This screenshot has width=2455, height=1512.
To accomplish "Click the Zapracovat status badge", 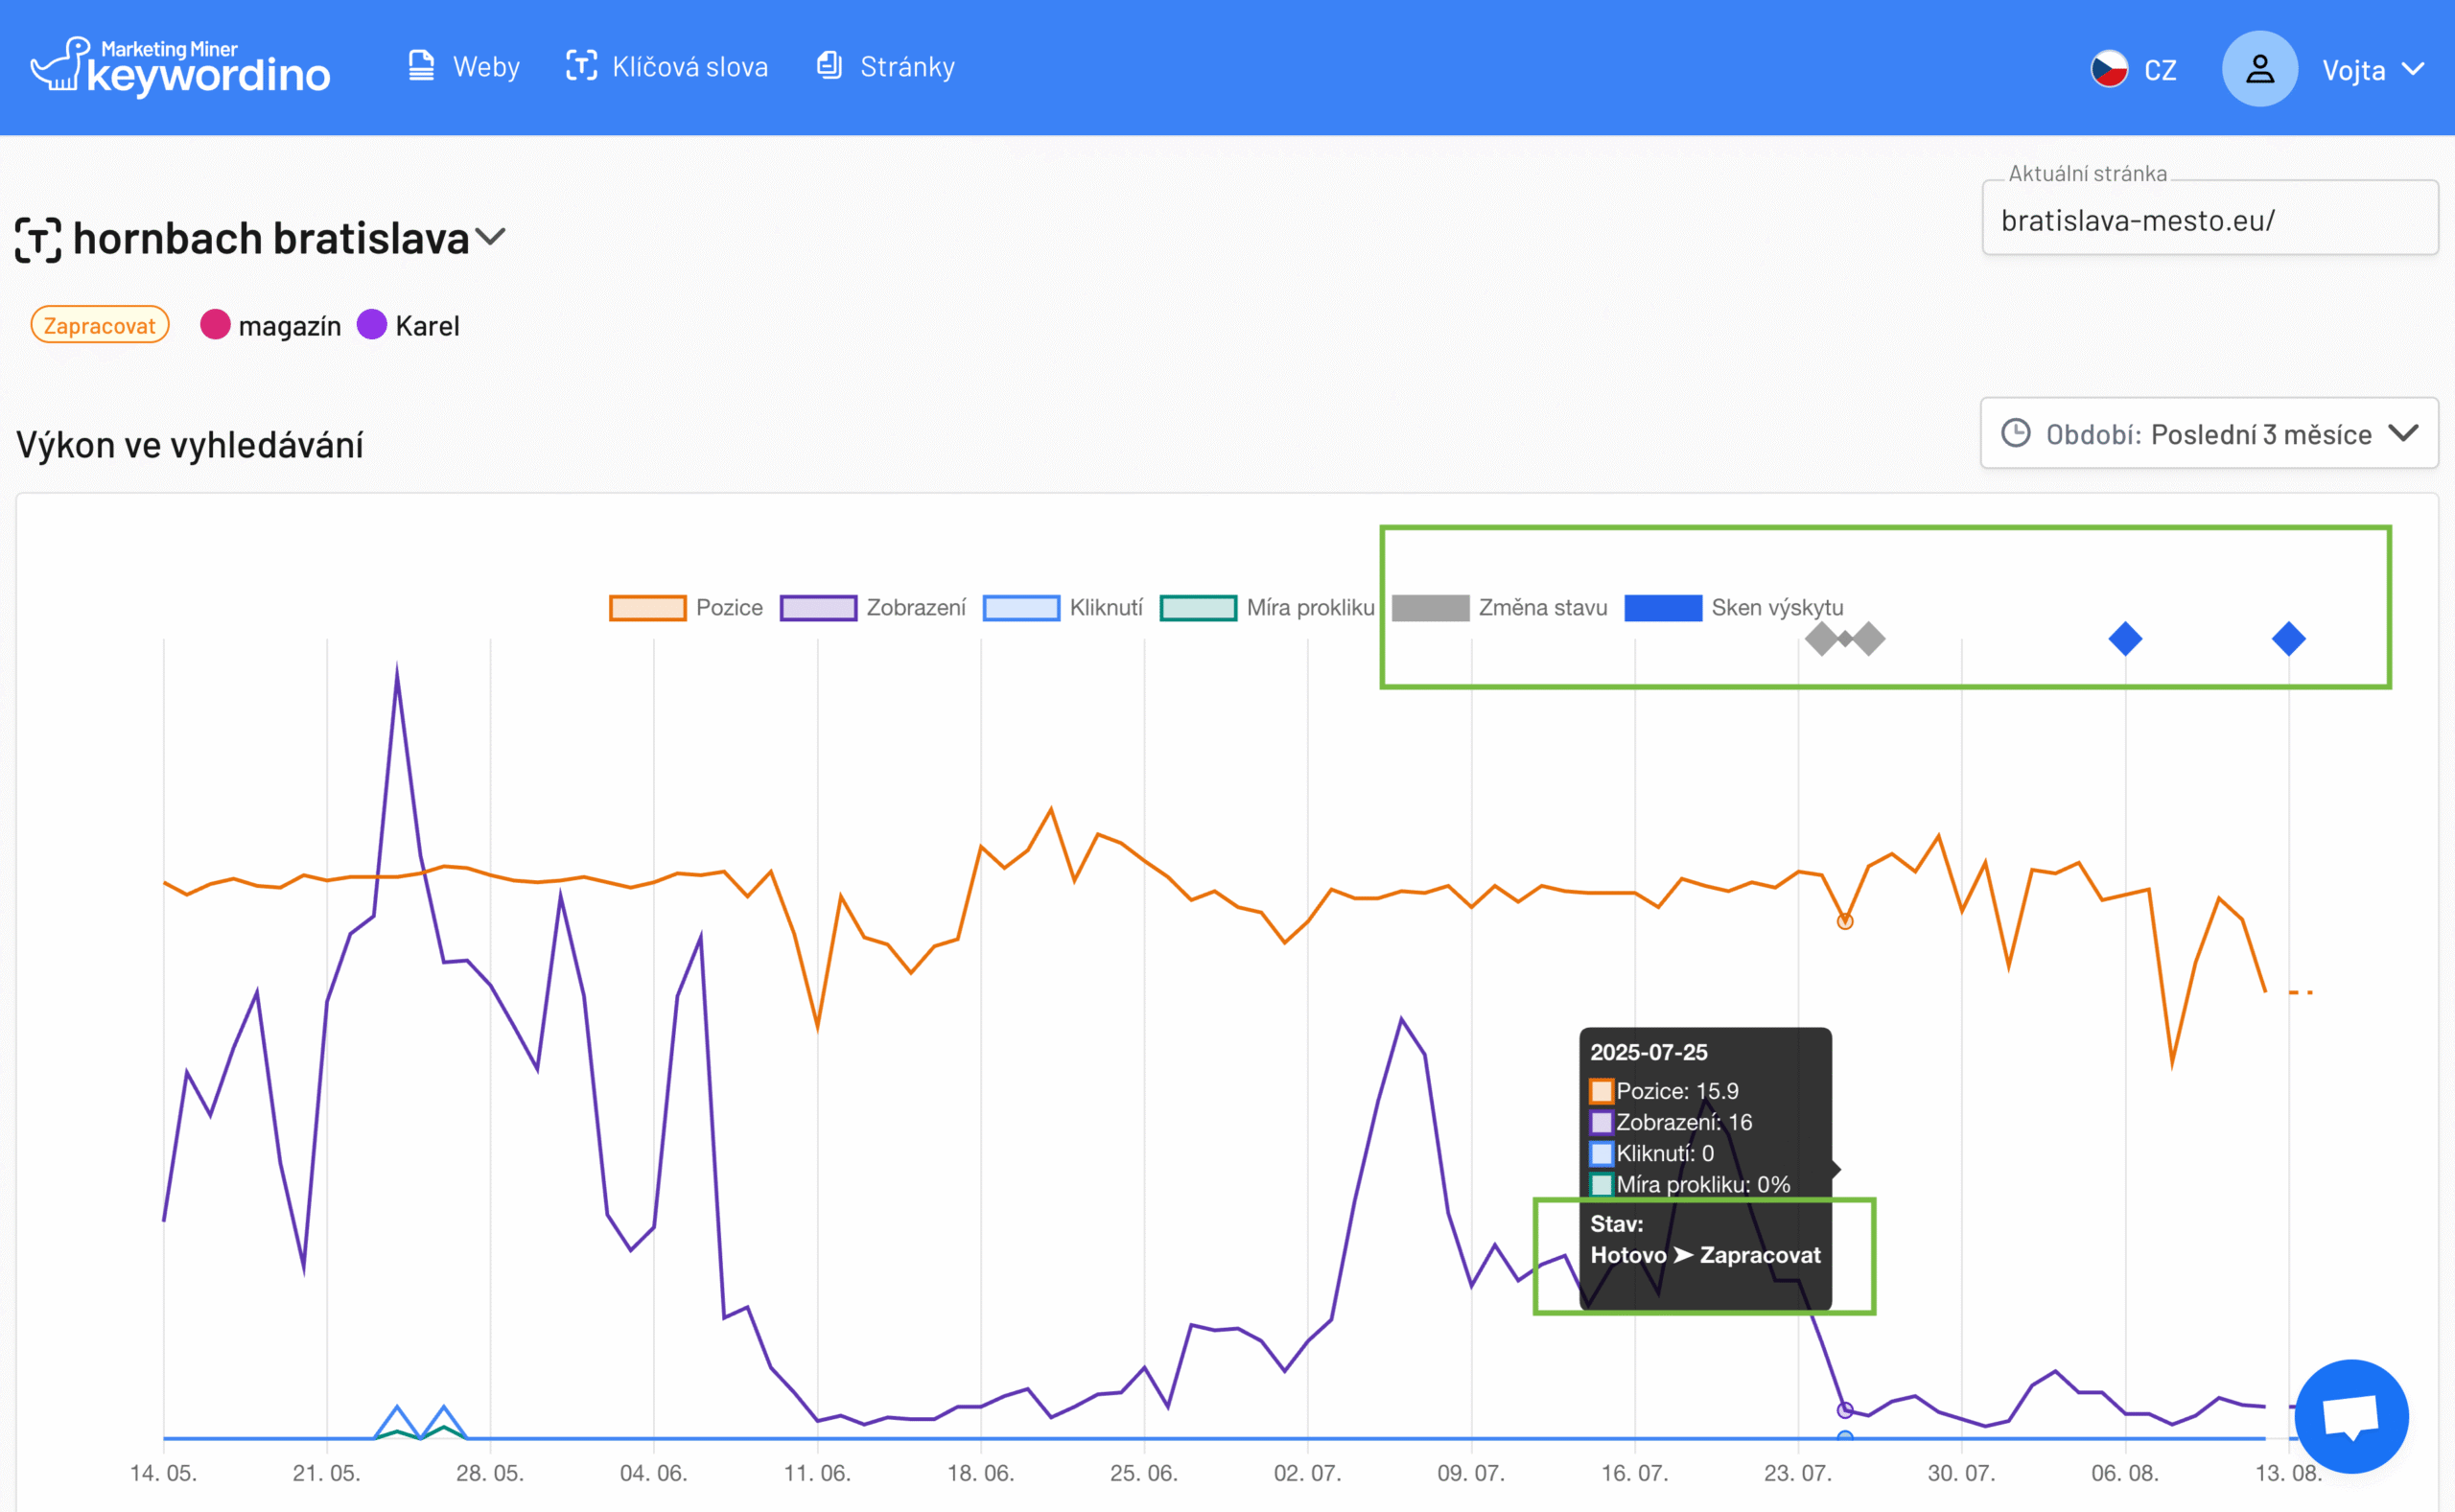I will pos(99,325).
